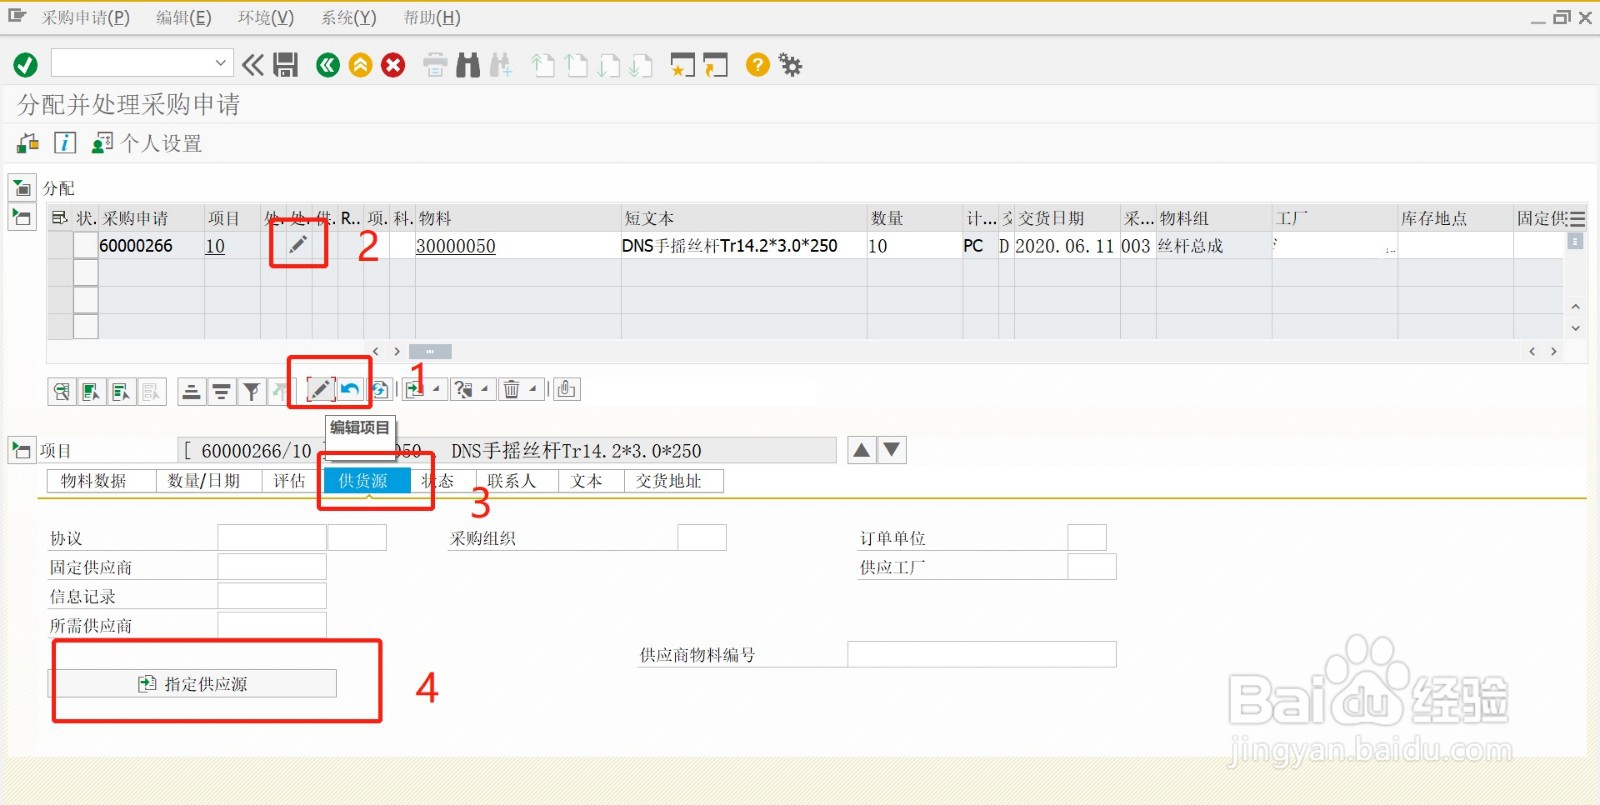The width and height of the screenshot is (1600, 805).
Task: Click the 编辑项目 edit pencil button
Action: click(320, 390)
